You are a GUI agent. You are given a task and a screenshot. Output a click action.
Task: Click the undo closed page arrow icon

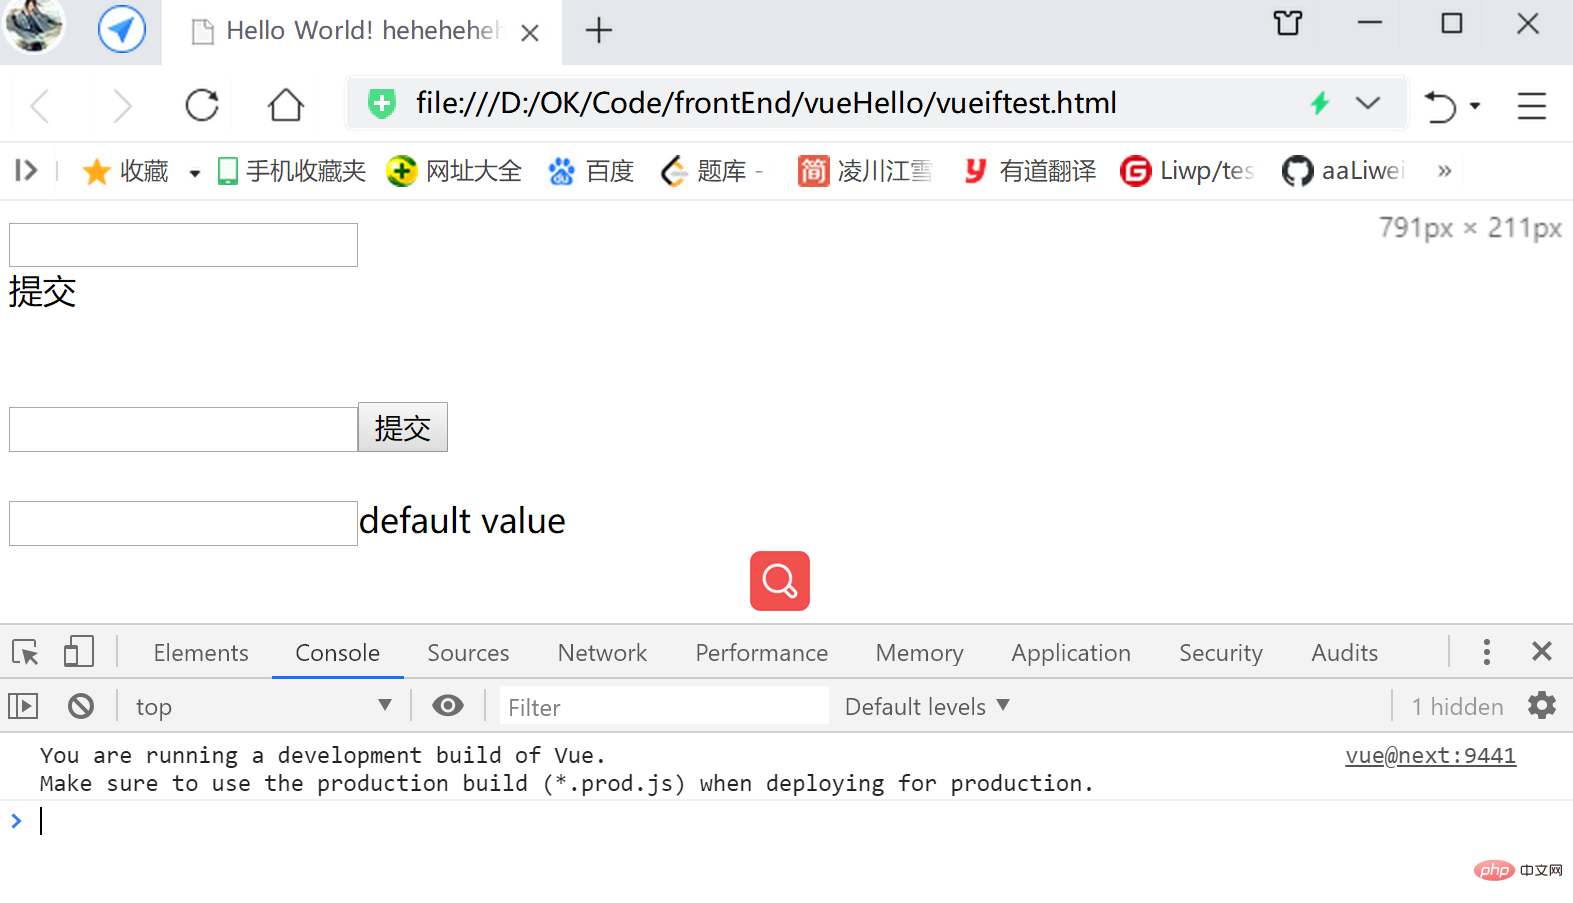coord(1440,106)
